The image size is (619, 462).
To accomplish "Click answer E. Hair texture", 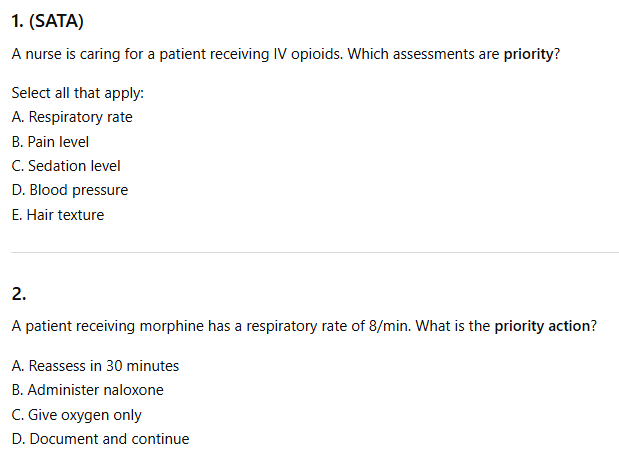I will [58, 215].
